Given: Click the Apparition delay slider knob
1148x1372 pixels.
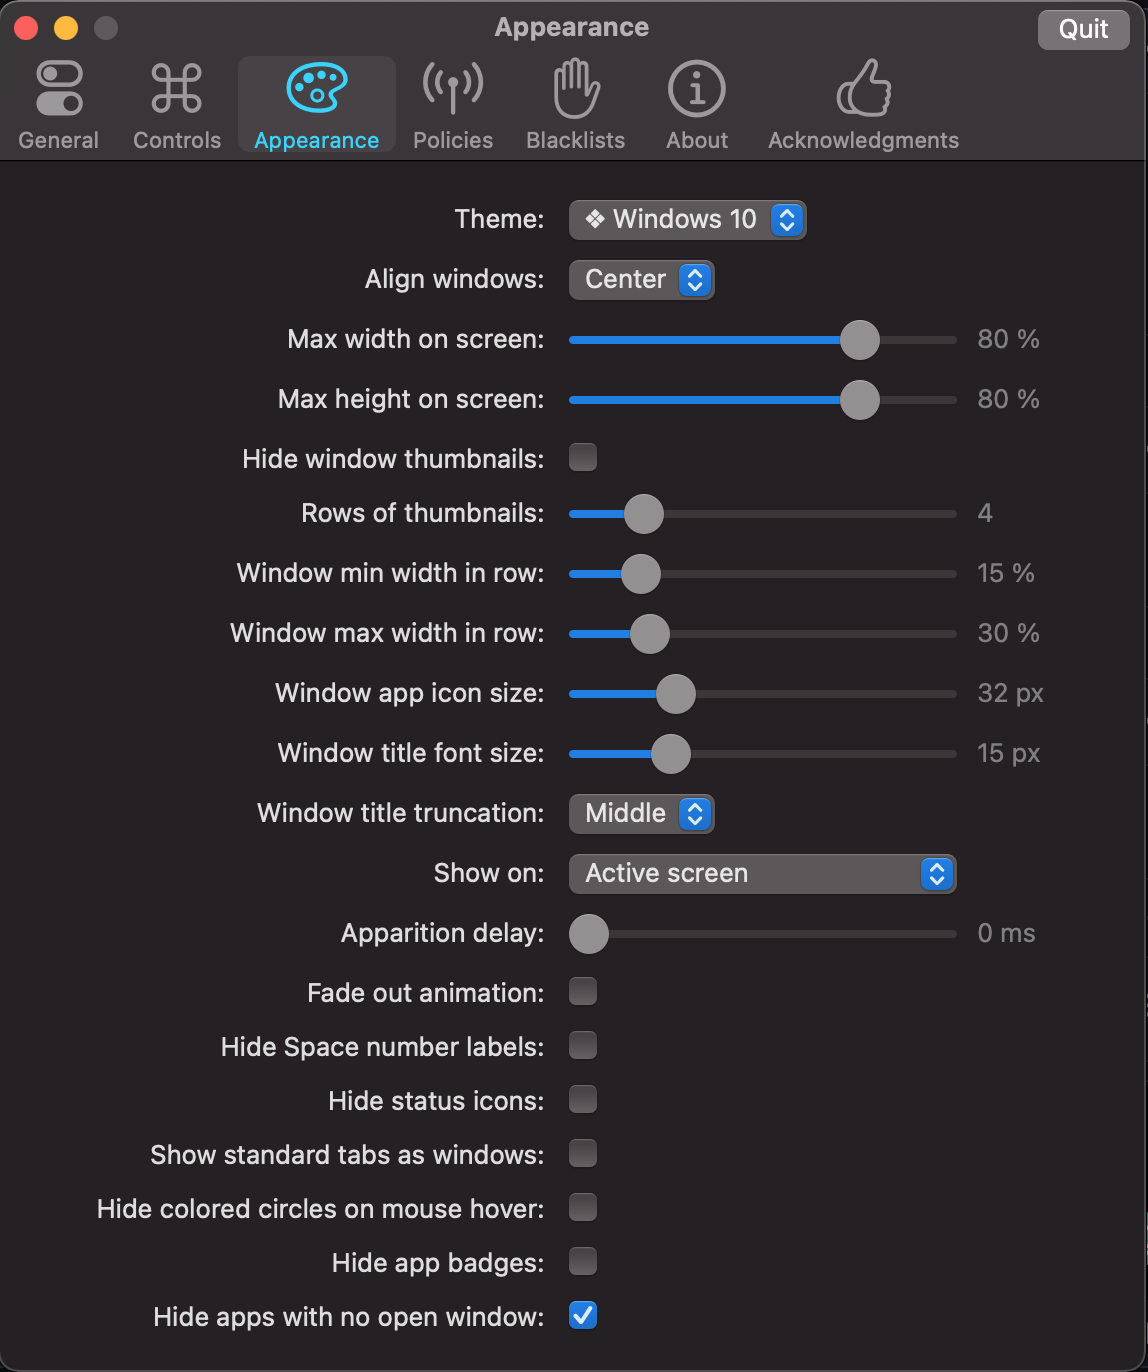Looking at the screenshot, I should (x=589, y=934).
